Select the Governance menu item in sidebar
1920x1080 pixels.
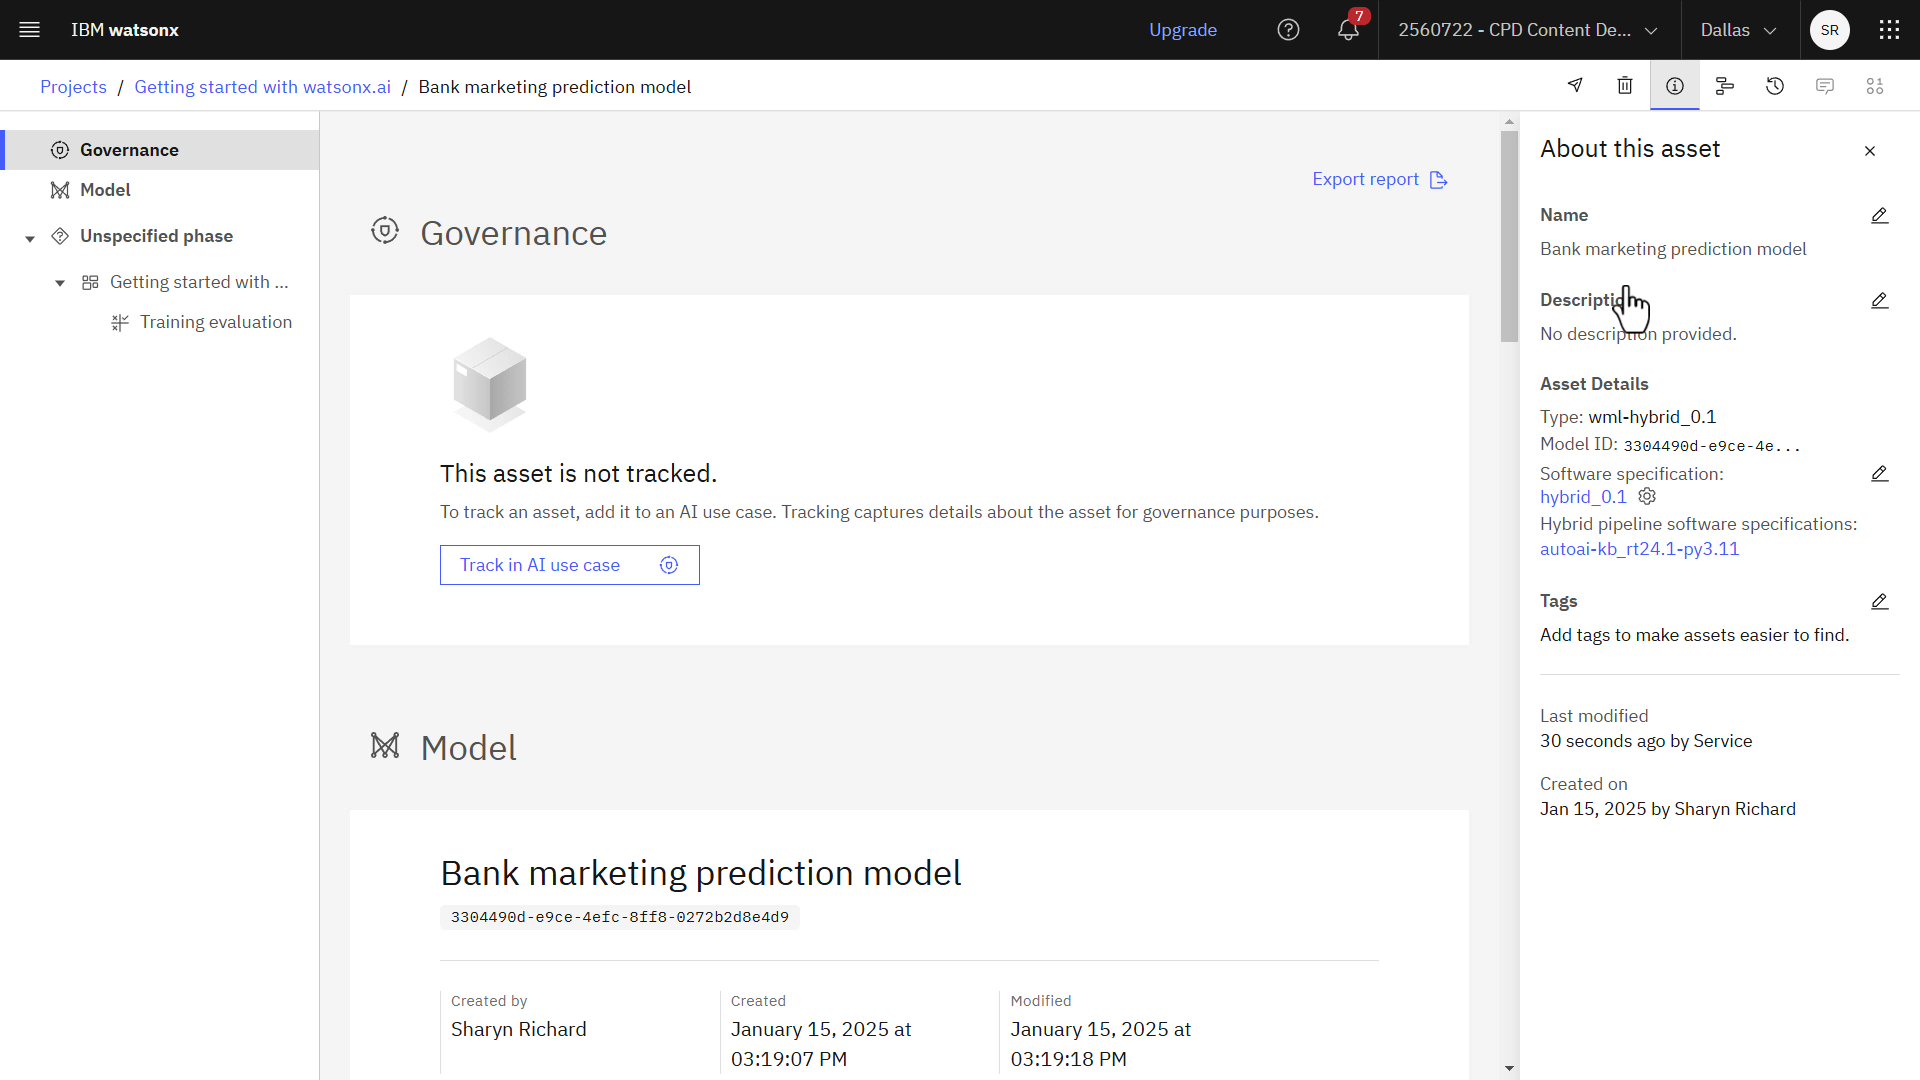pyautogui.click(x=129, y=149)
